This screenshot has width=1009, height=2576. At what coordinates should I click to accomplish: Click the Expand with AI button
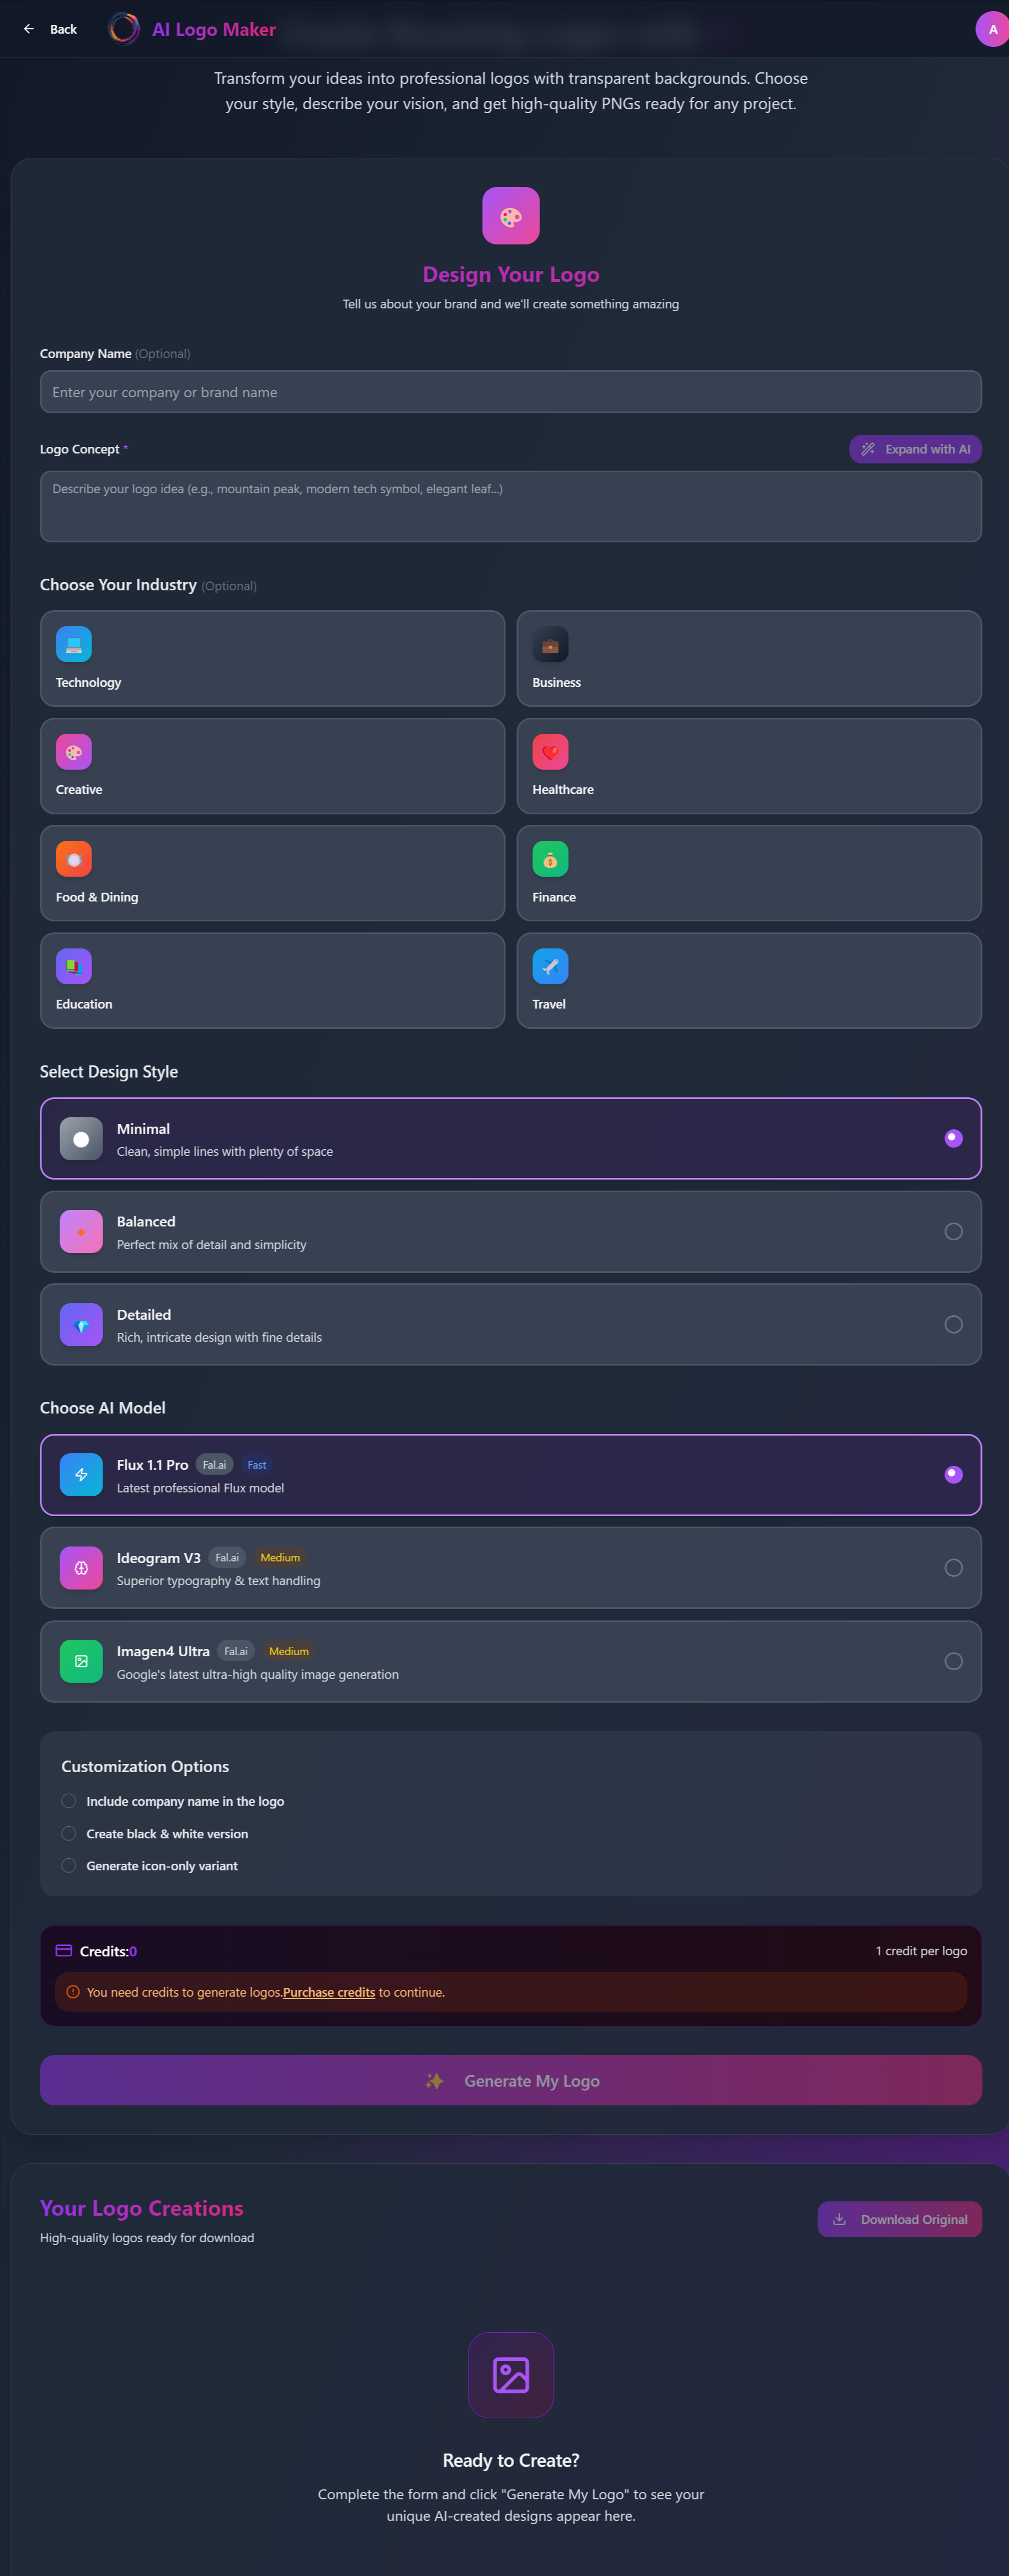tap(915, 449)
